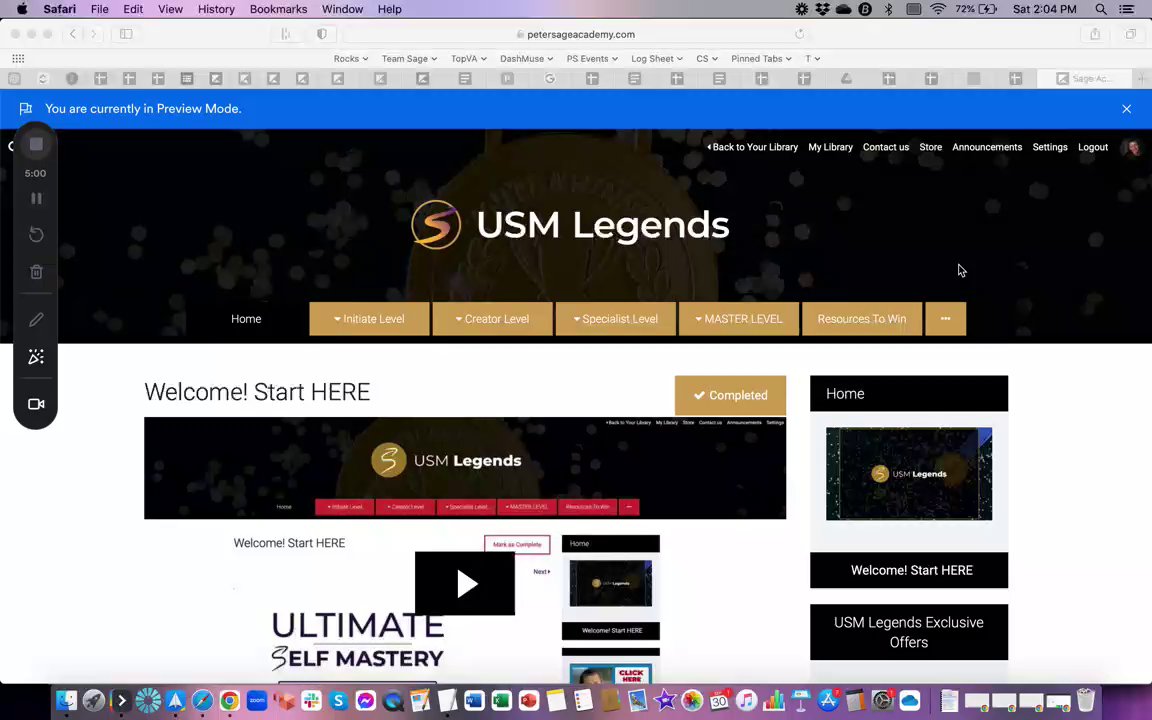Open the favorites grid icon
This screenshot has height=720, width=1152.
[x=18, y=59]
